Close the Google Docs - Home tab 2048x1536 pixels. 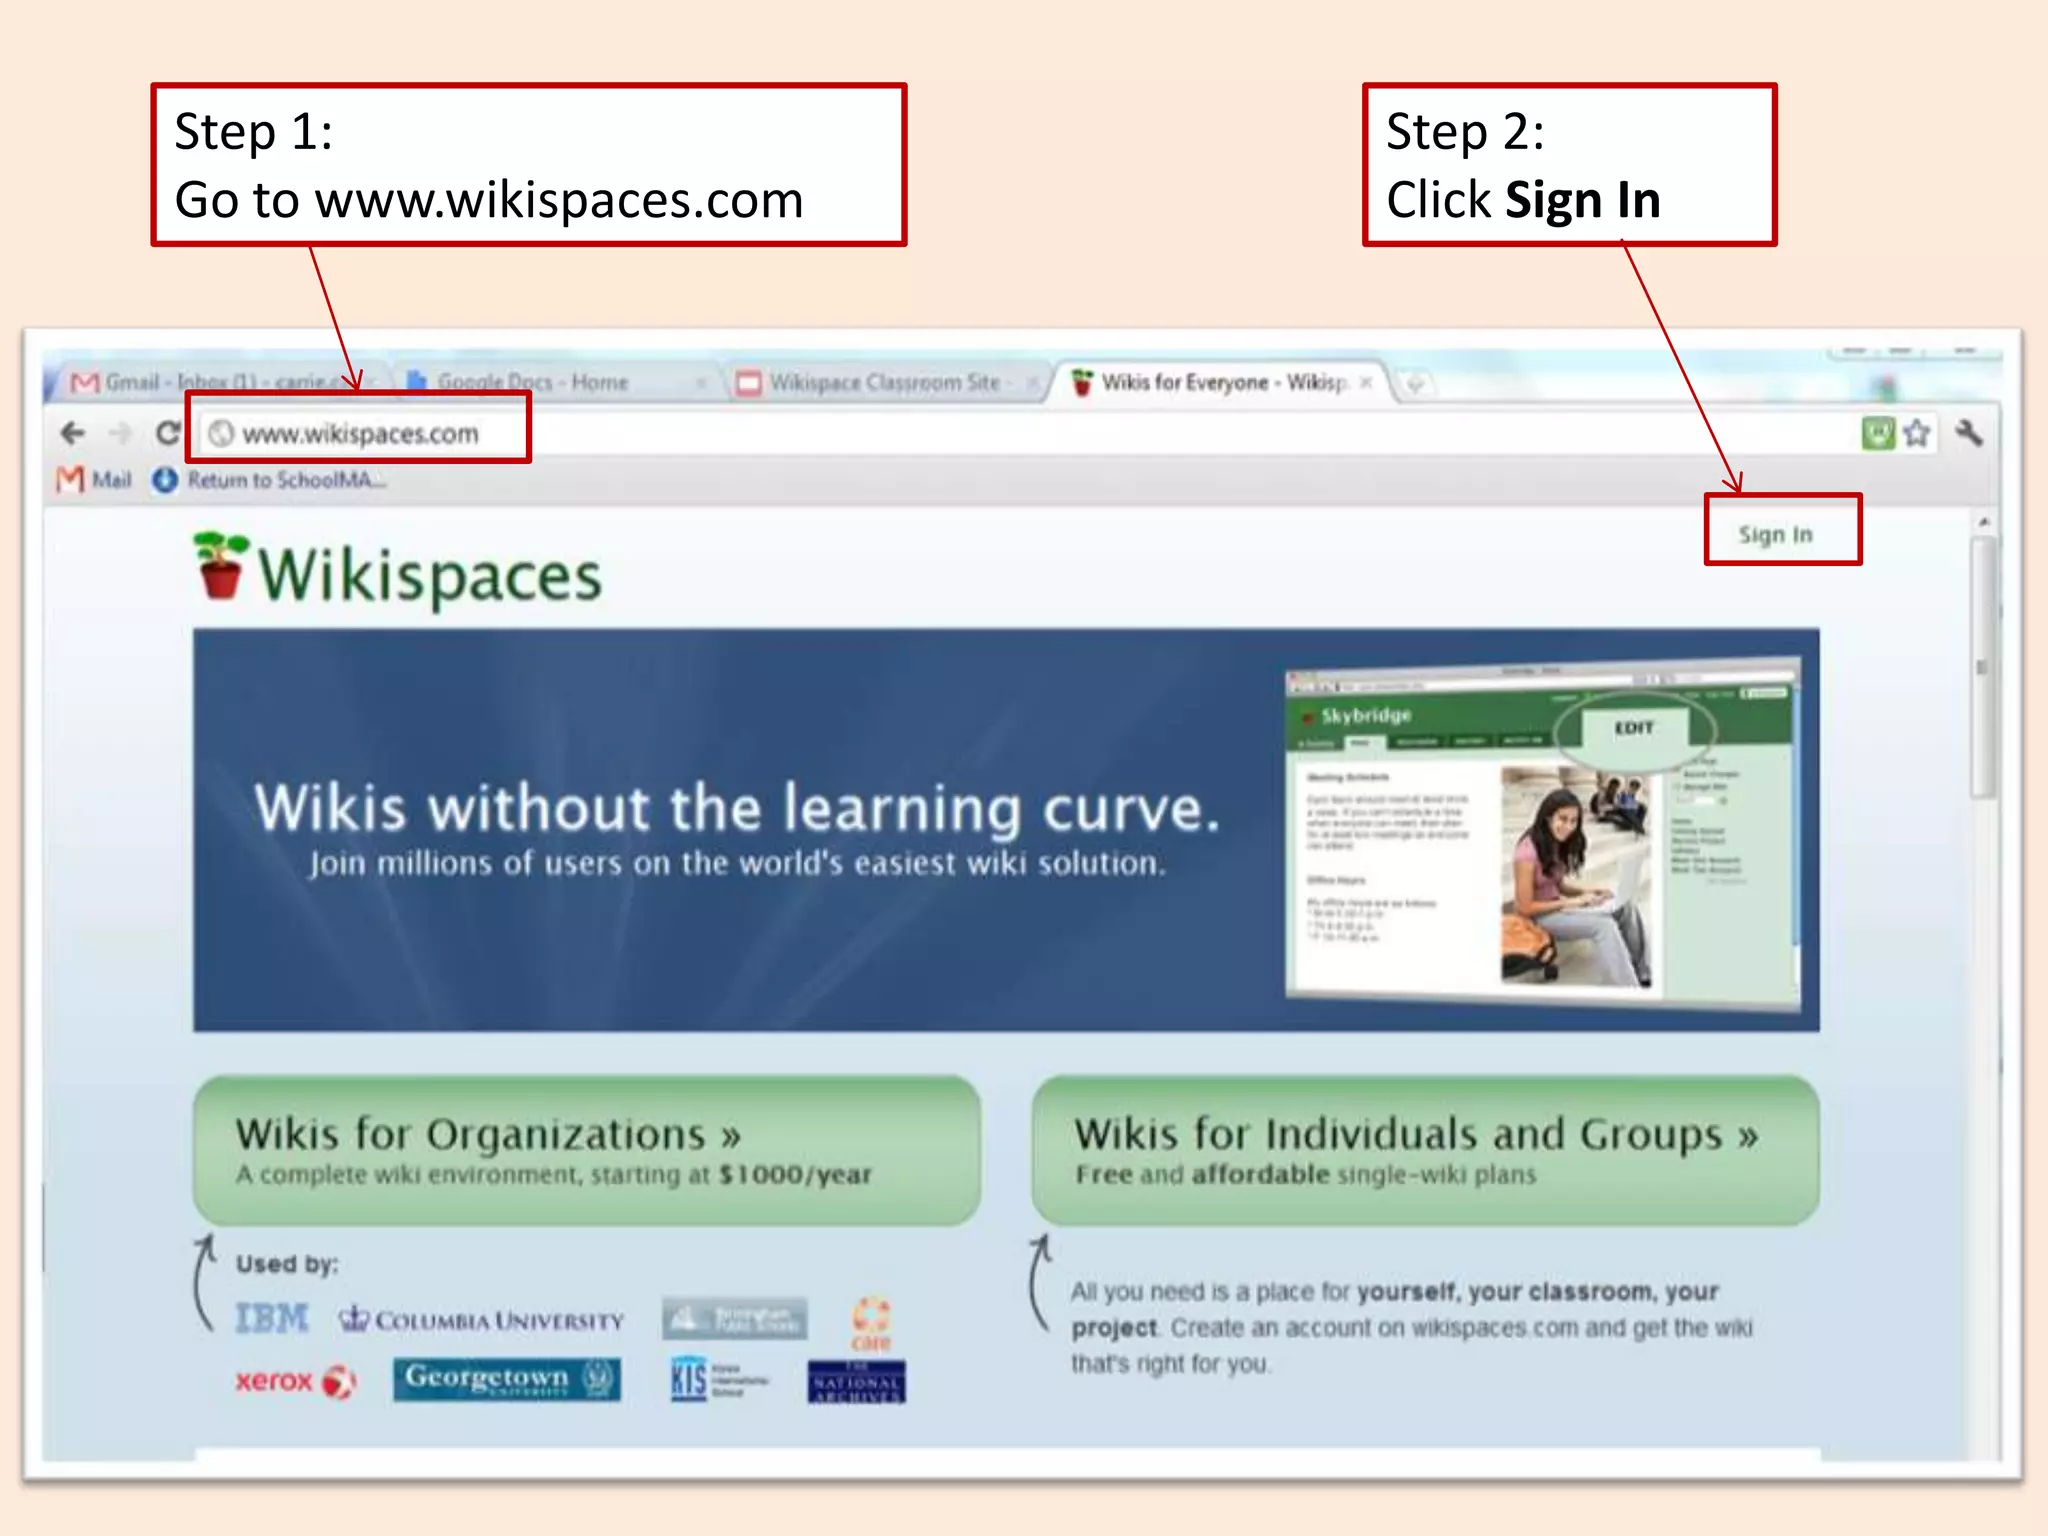click(701, 382)
